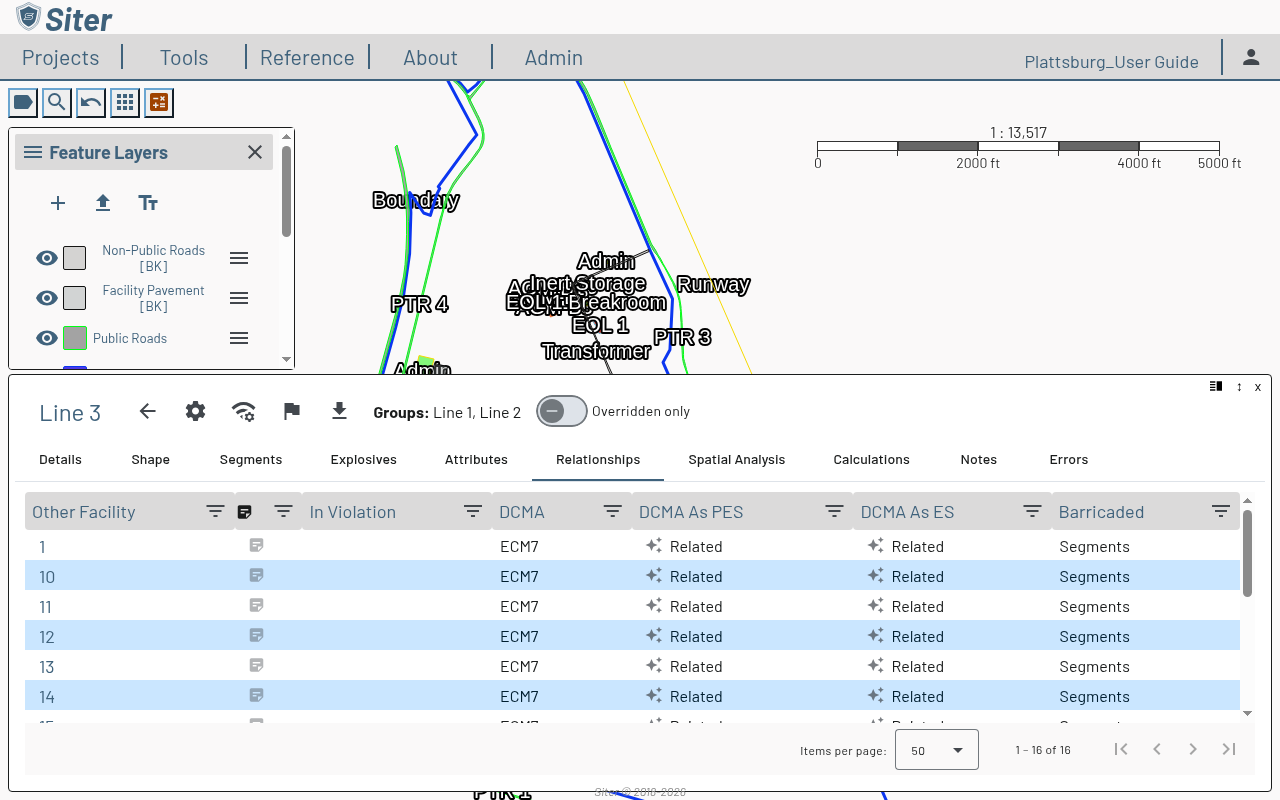
Task: Click the Siter logo link
Action: pos(64,17)
